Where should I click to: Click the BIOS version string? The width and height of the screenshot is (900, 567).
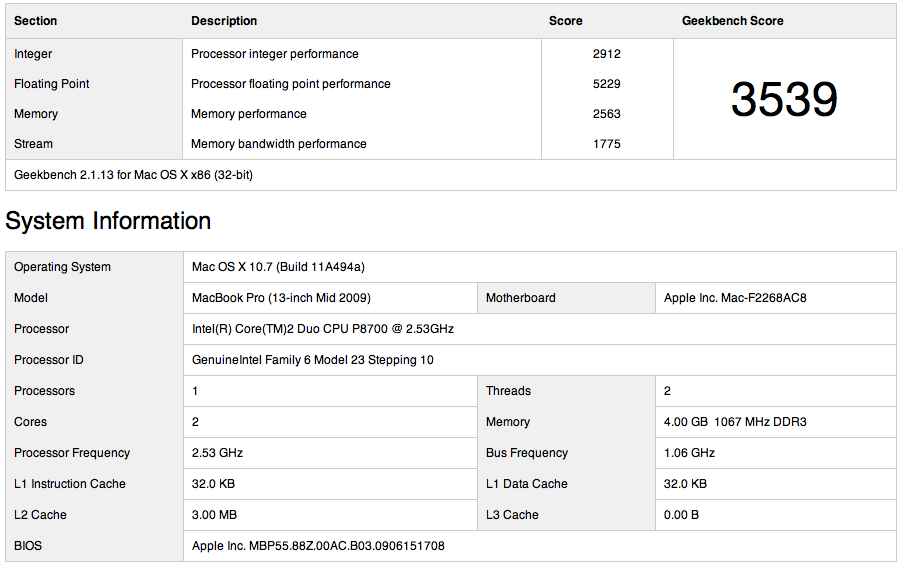318,546
